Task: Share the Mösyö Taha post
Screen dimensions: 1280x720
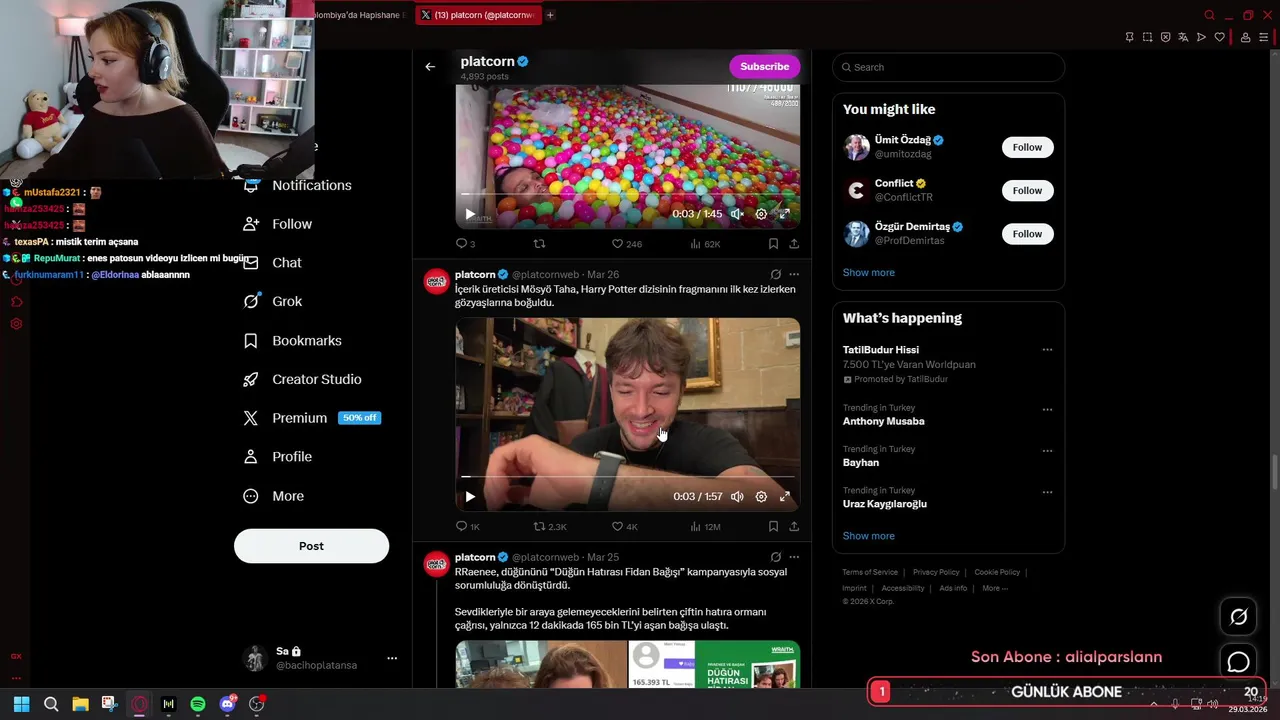Action: [794, 526]
